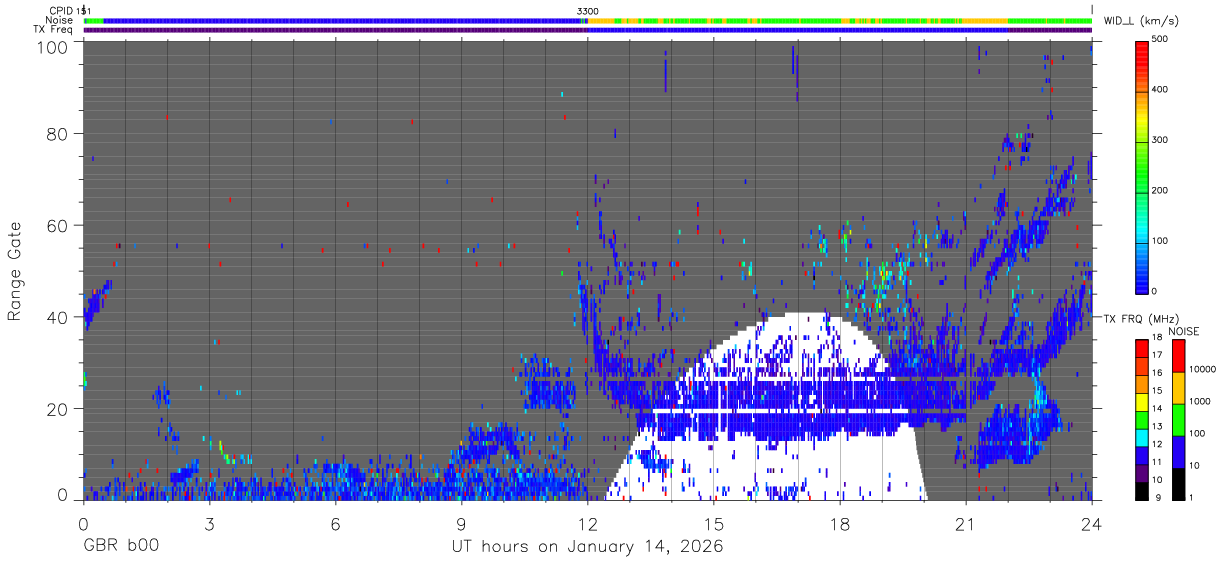Click the Range Gate axis title

tap(15, 271)
